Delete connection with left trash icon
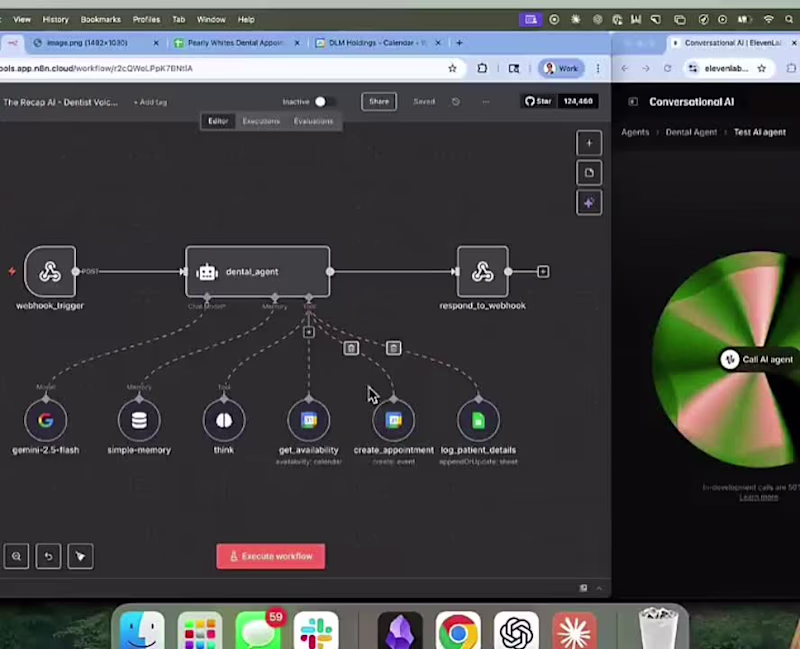The image size is (800, 649). pyautogui.click(x=351, y=348)
